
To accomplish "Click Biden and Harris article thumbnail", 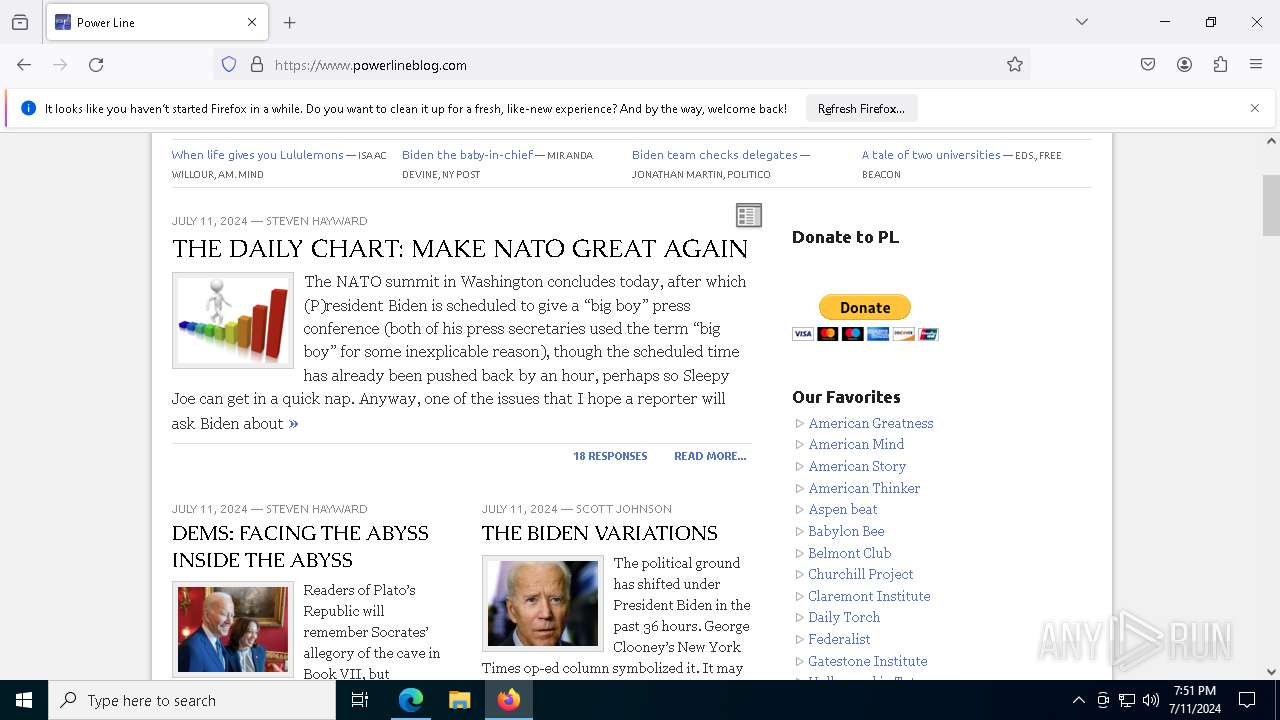I will click(x=233, y=630).
